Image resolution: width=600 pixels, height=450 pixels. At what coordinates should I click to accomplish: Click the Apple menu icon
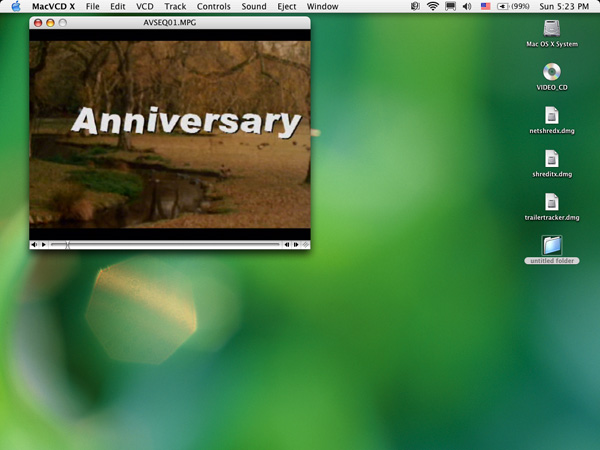(15, 6)
